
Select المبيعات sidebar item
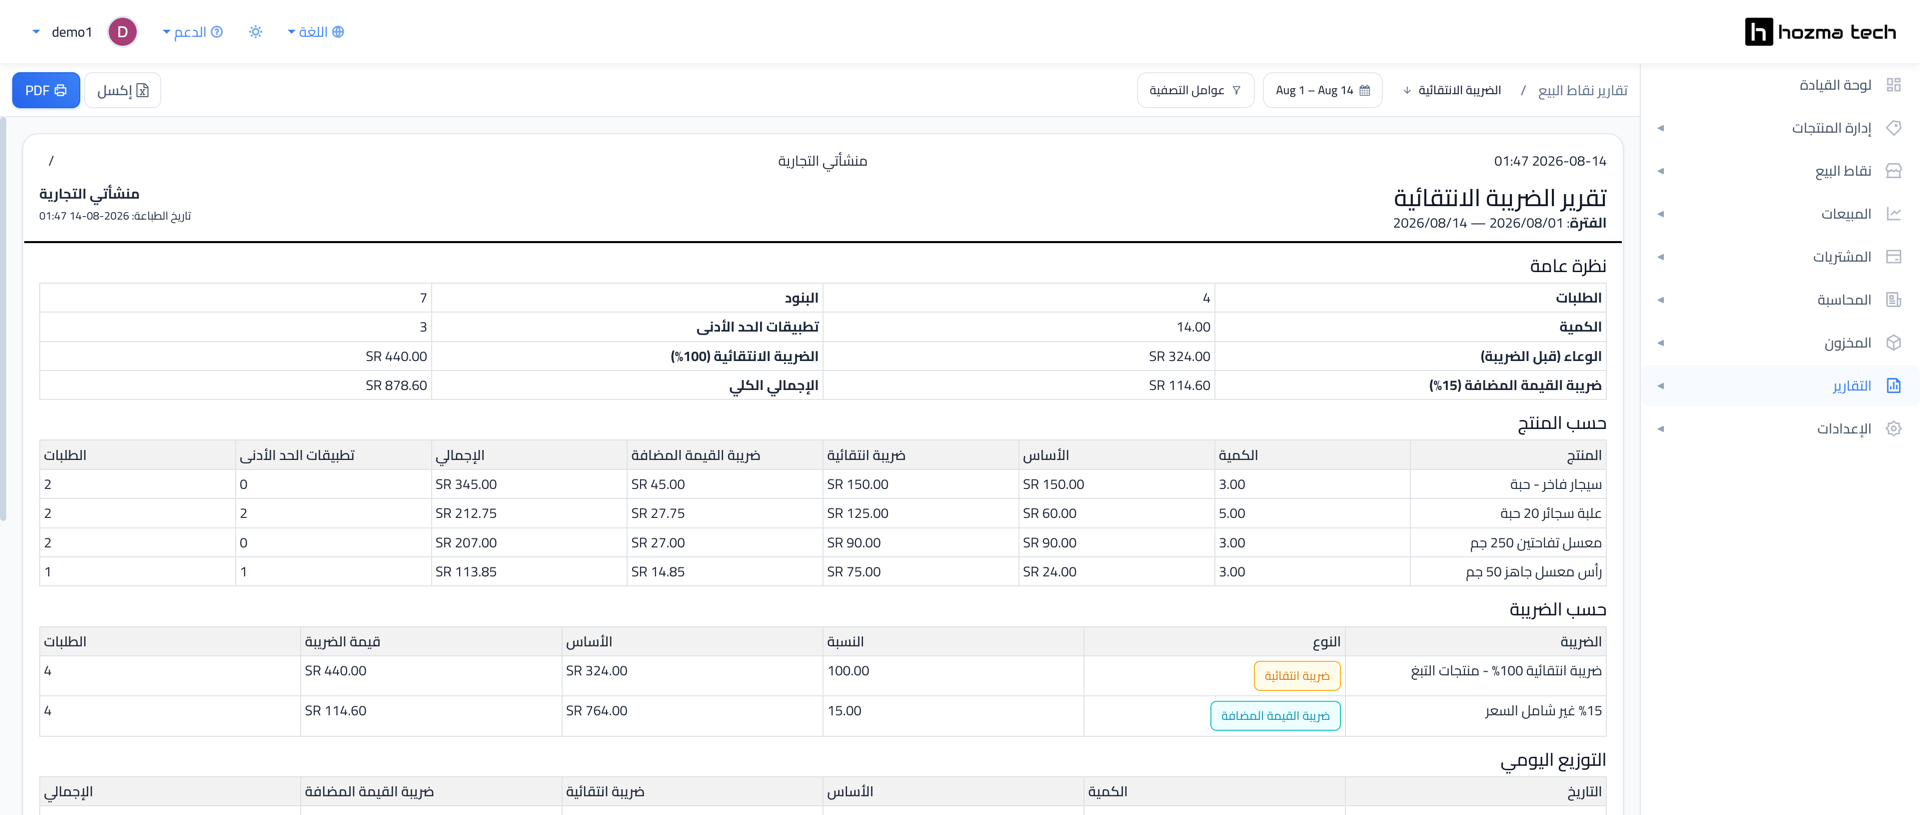(1780, 214)
